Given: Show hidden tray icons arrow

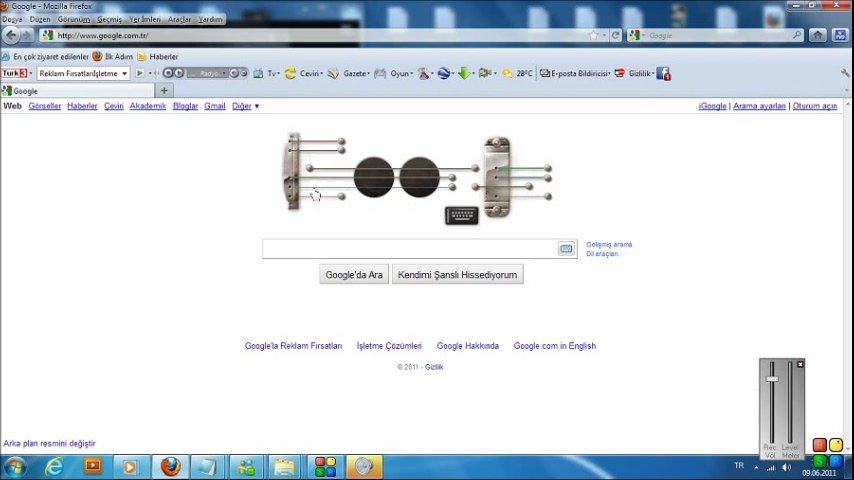Looking at the screenshot, I should (x=756, y=467).
